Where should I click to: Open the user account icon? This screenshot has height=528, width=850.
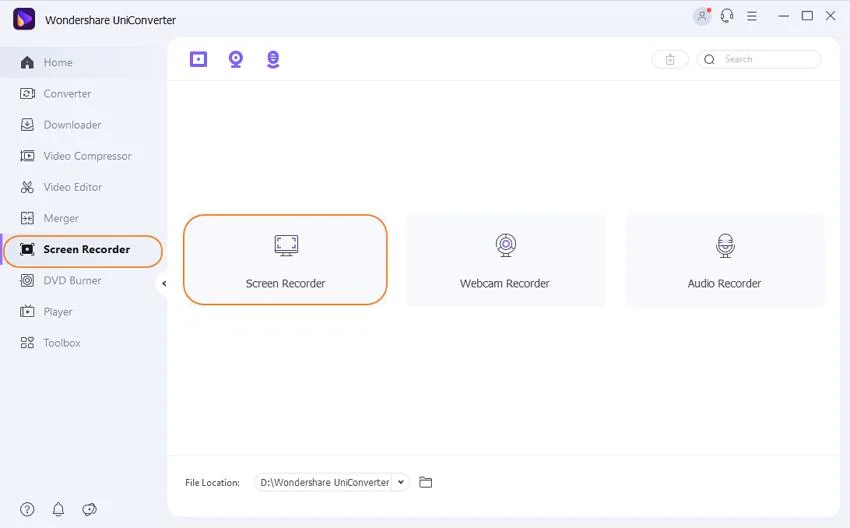click(x=702, y=16)
